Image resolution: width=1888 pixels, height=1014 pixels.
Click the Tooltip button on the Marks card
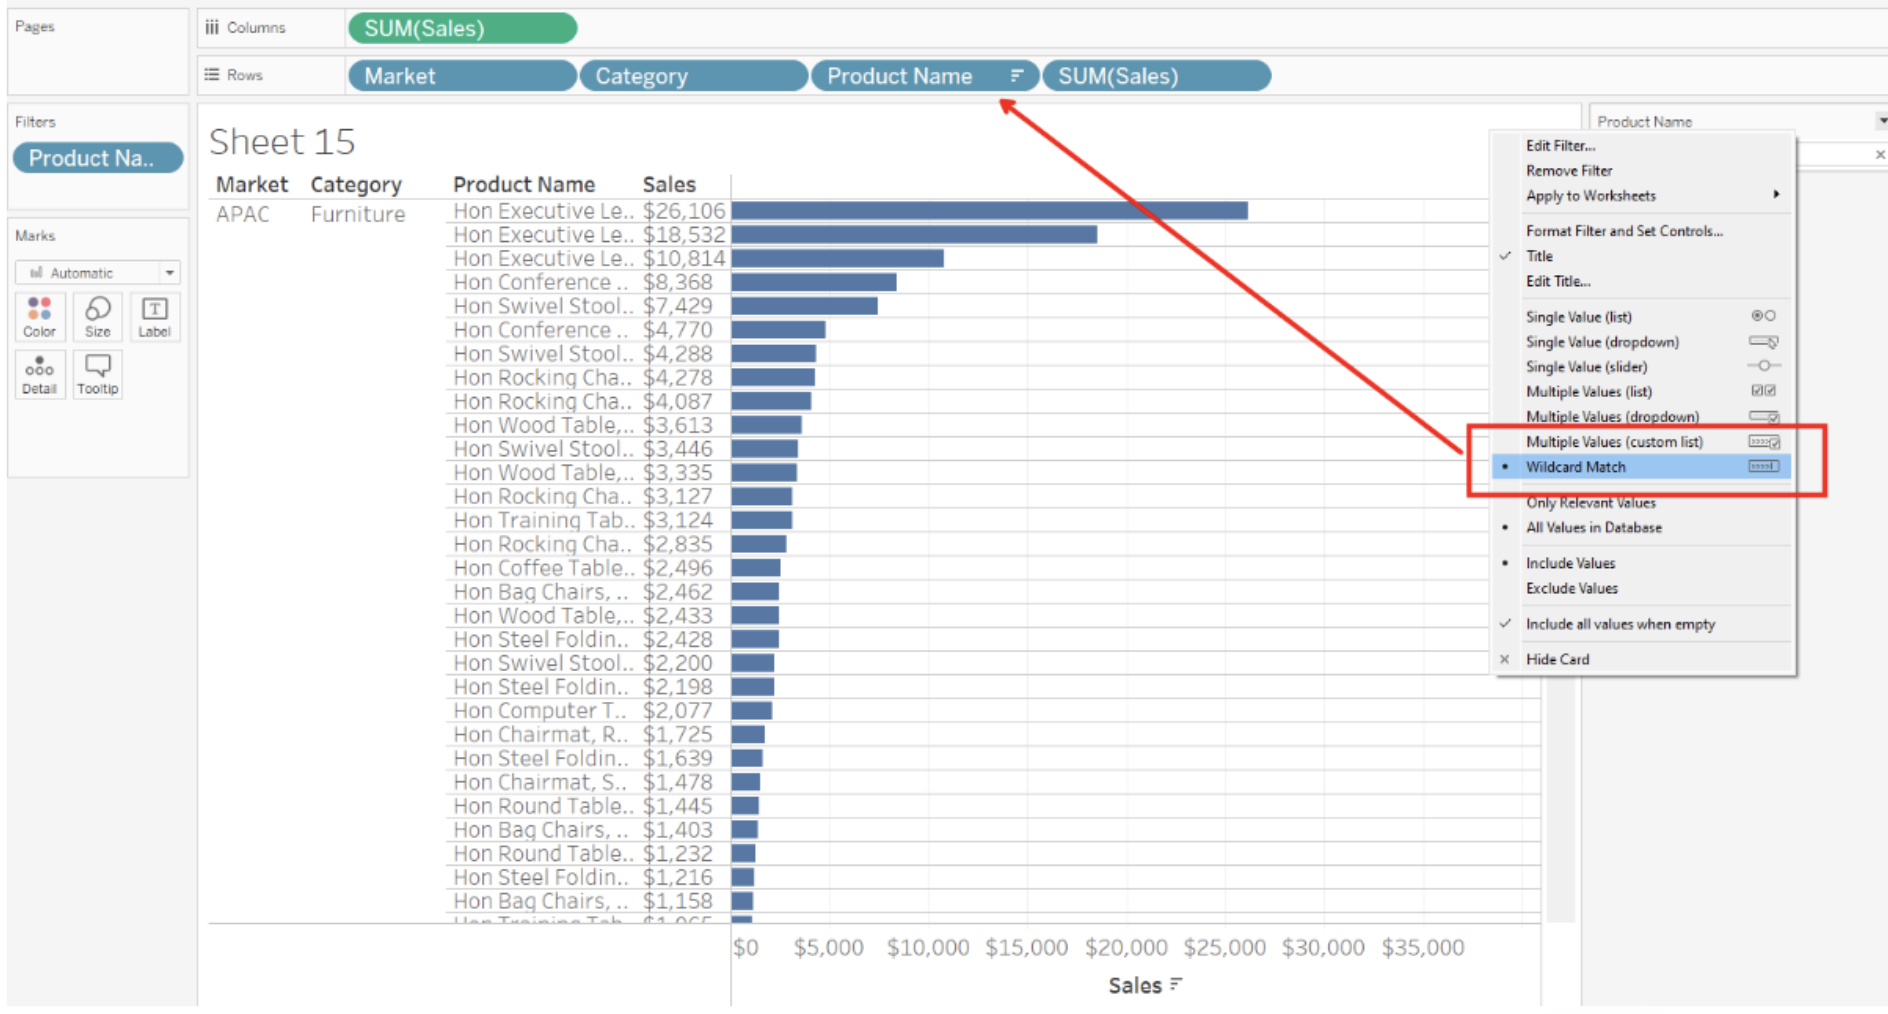[97, 374]
